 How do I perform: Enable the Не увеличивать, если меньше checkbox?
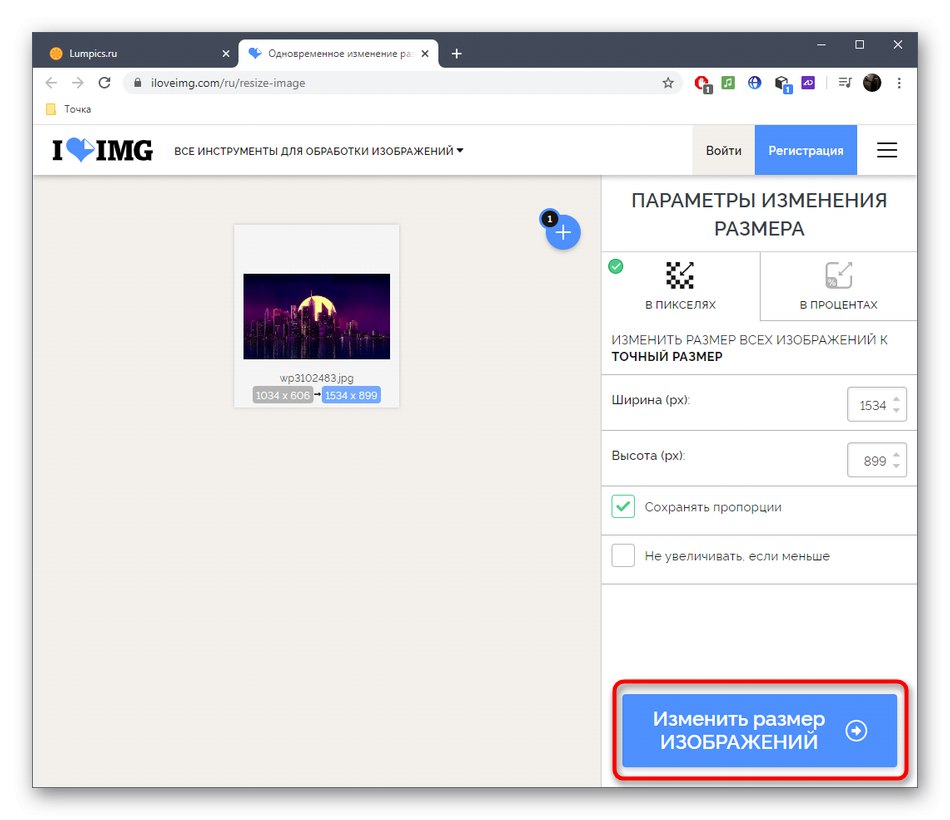point(623,555)
